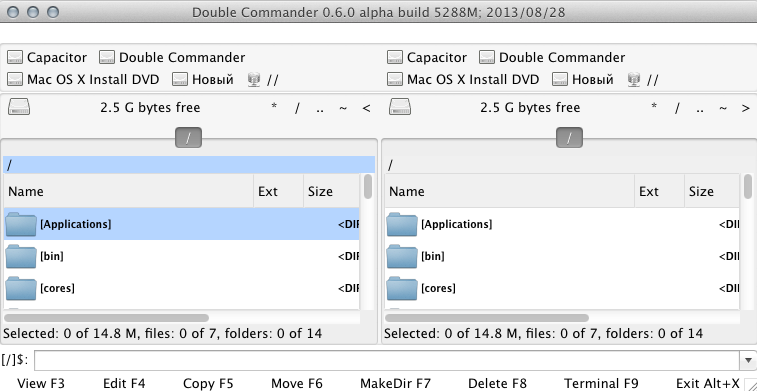Click right panel > button
757x391 pixels.
tap(746, 107)
